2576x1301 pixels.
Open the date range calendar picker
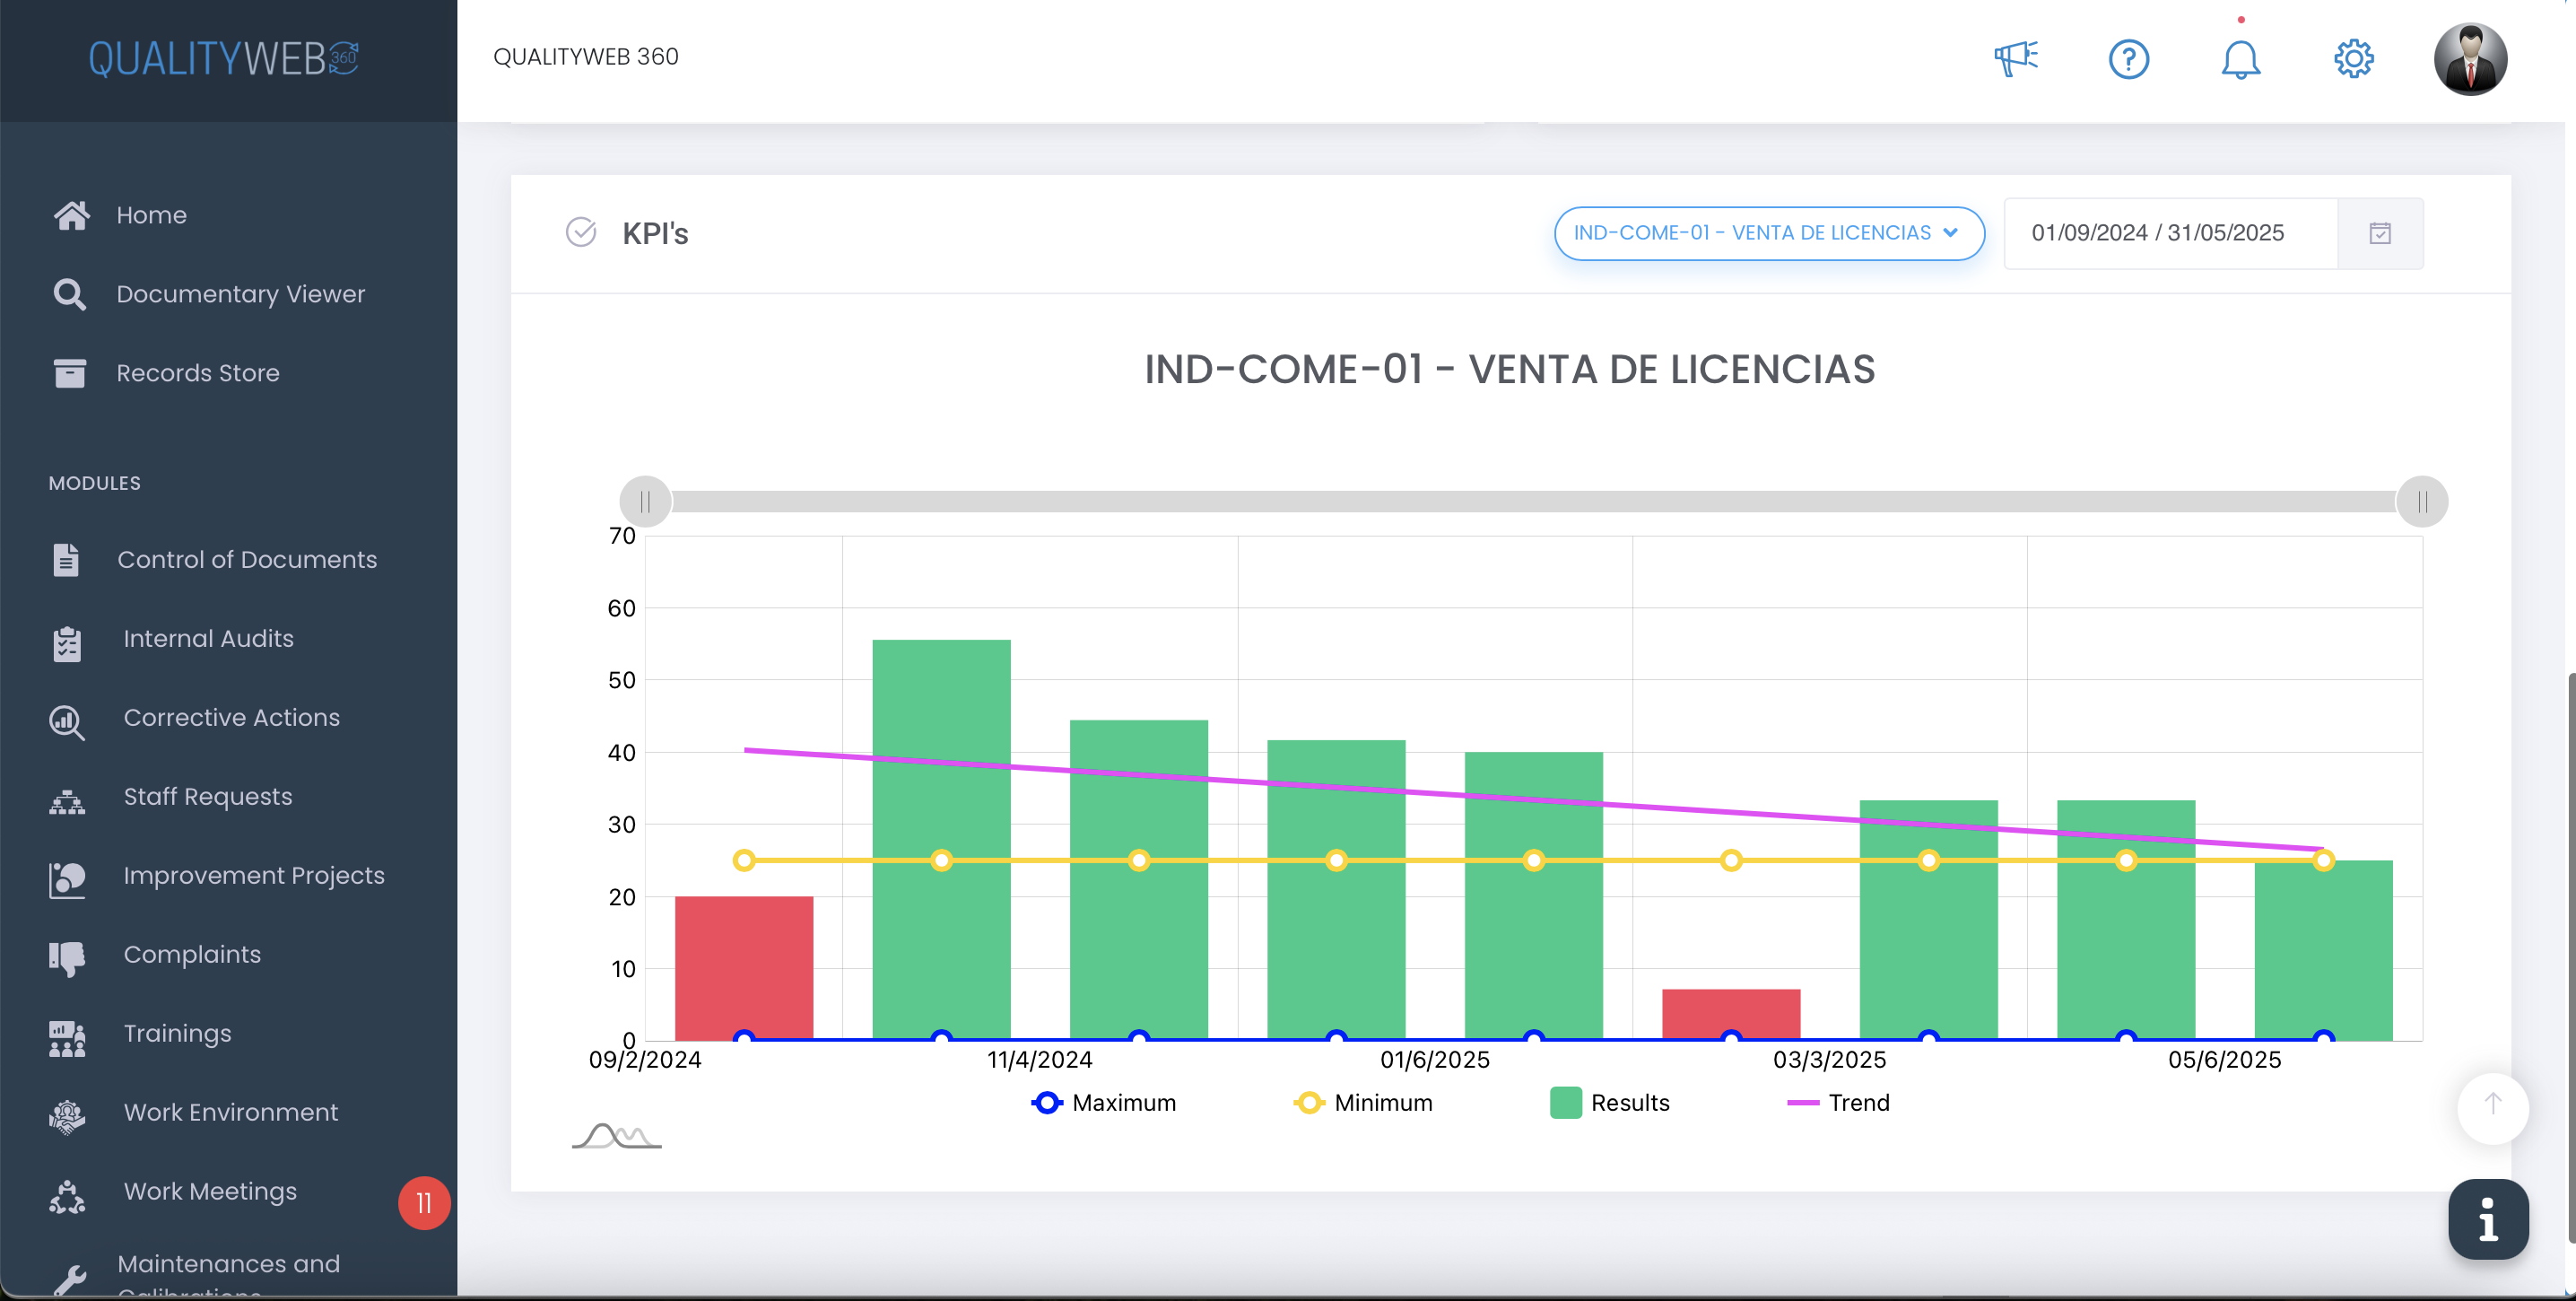click(x=2381, y=233)
